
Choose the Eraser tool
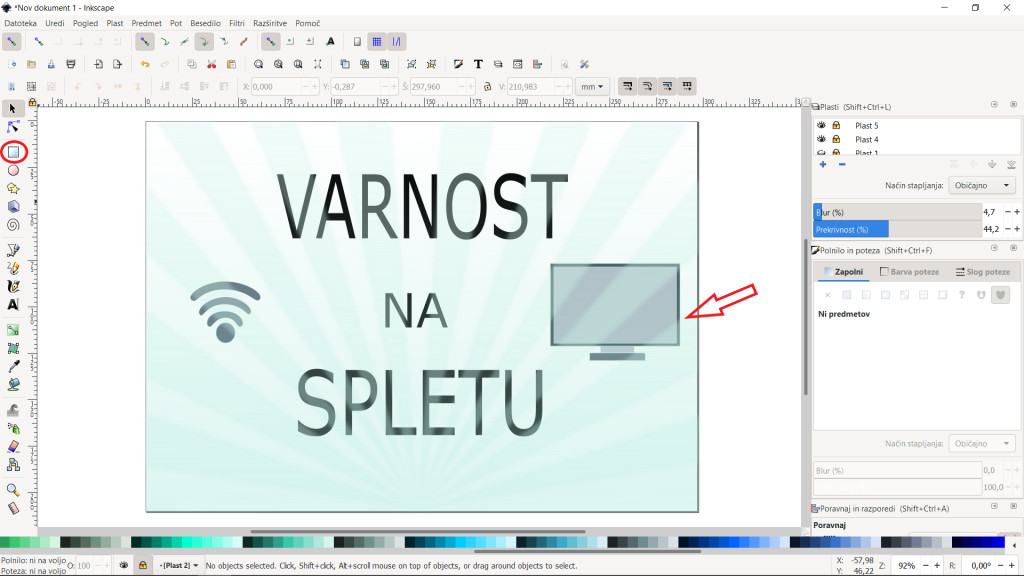click(x=13, y=447)
